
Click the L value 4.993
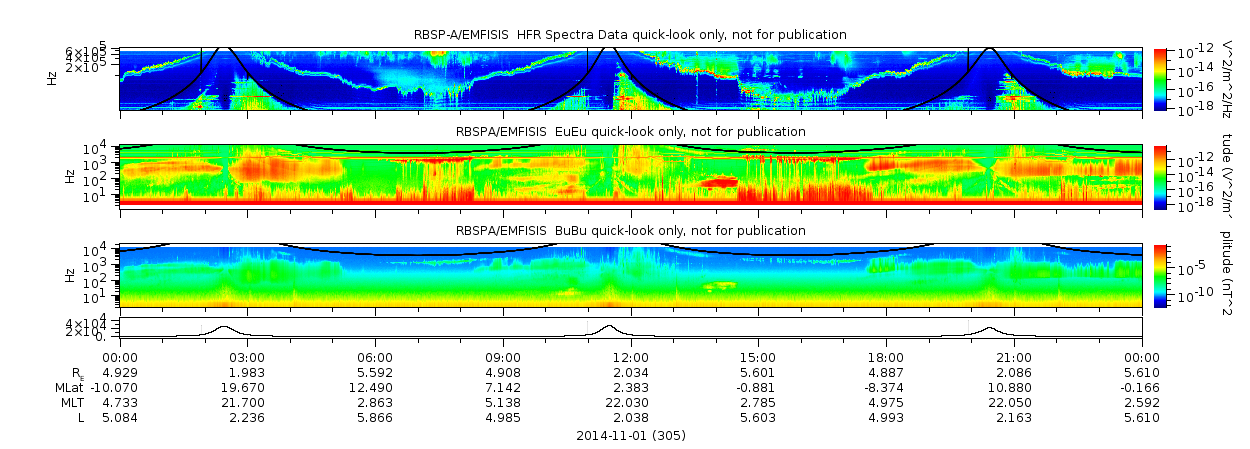click(886, 418)
